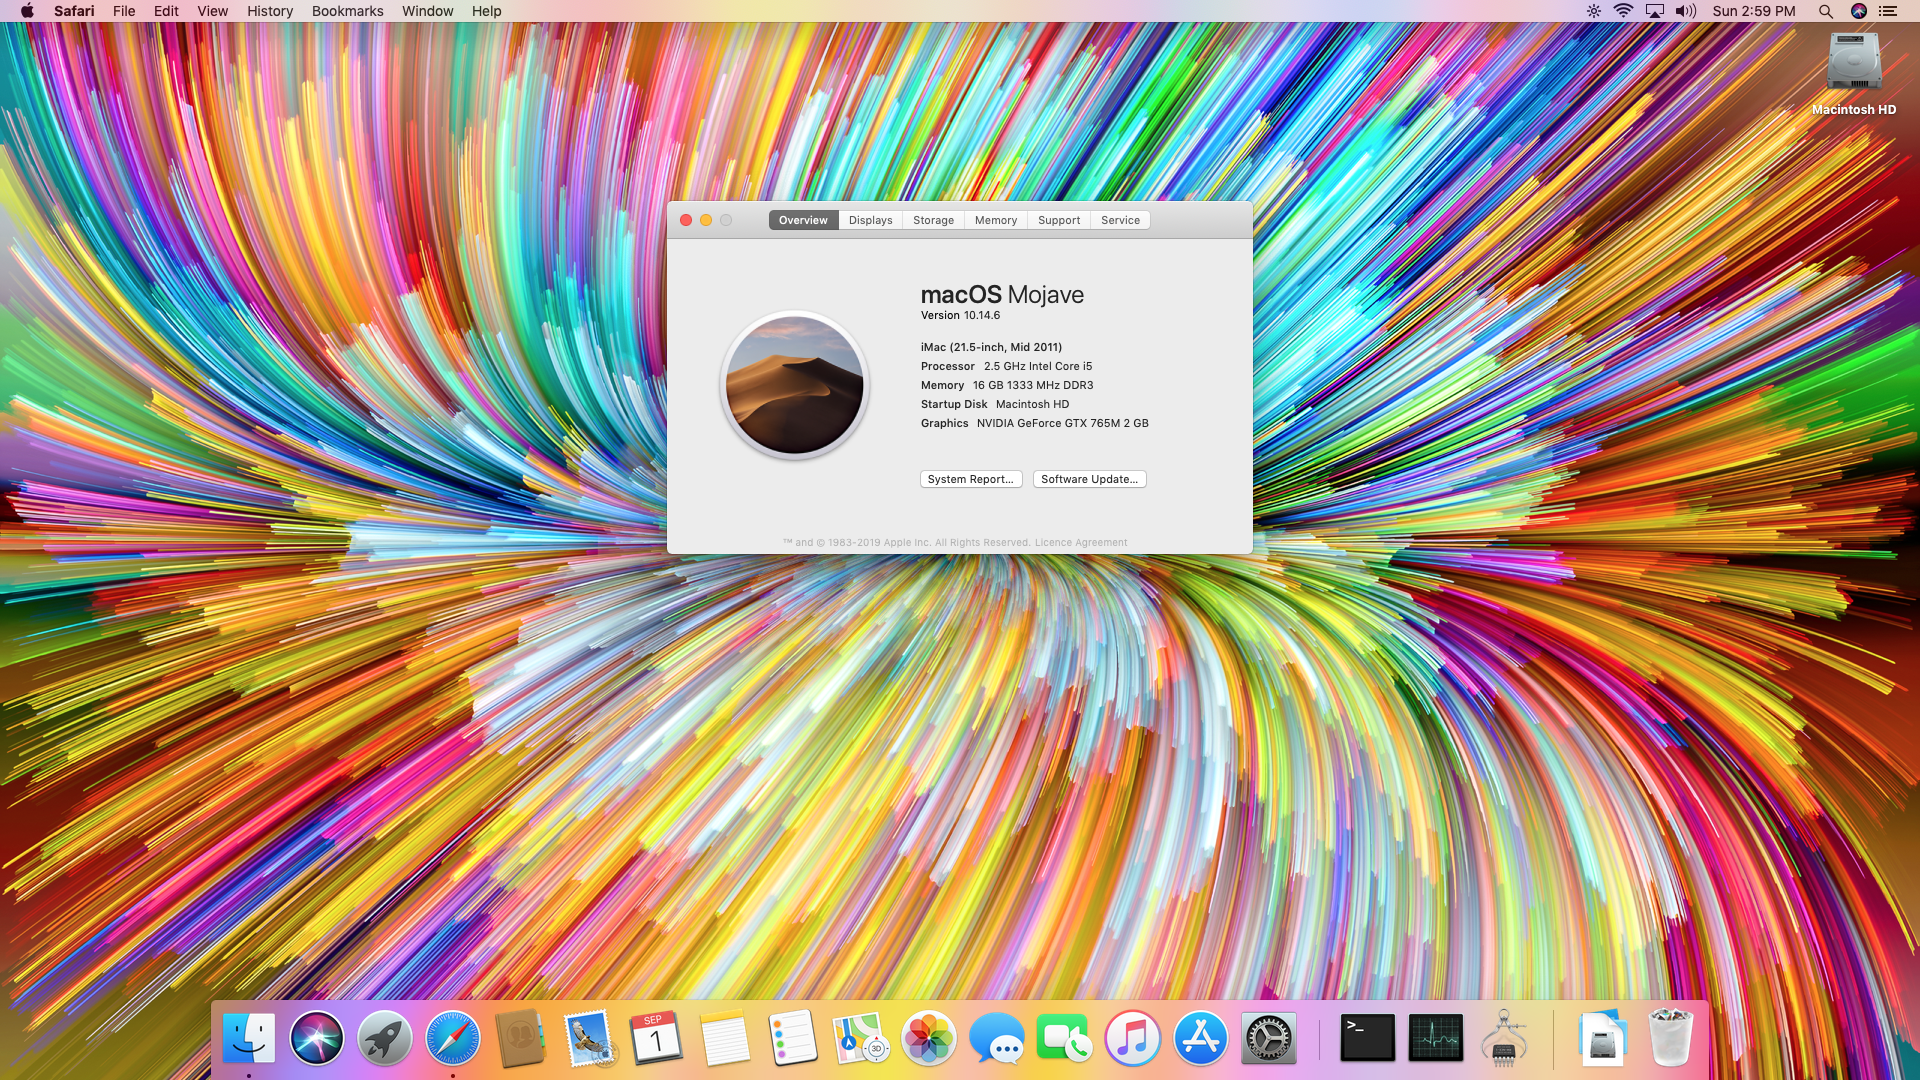Screen dimensions: 1920x1080
Task: Open the File menu
Action: tap(124, 11)
